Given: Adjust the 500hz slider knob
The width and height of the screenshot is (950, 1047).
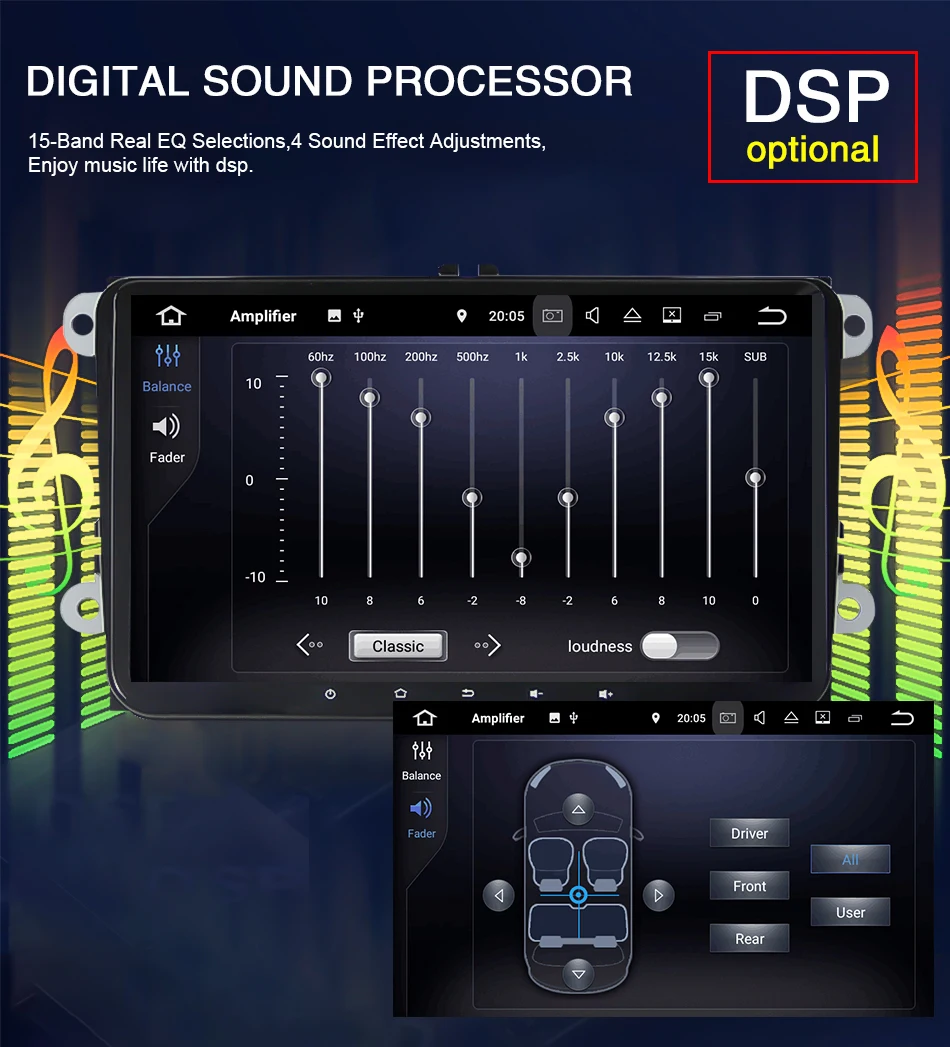Looking at the screenshot, I should 472,497.
